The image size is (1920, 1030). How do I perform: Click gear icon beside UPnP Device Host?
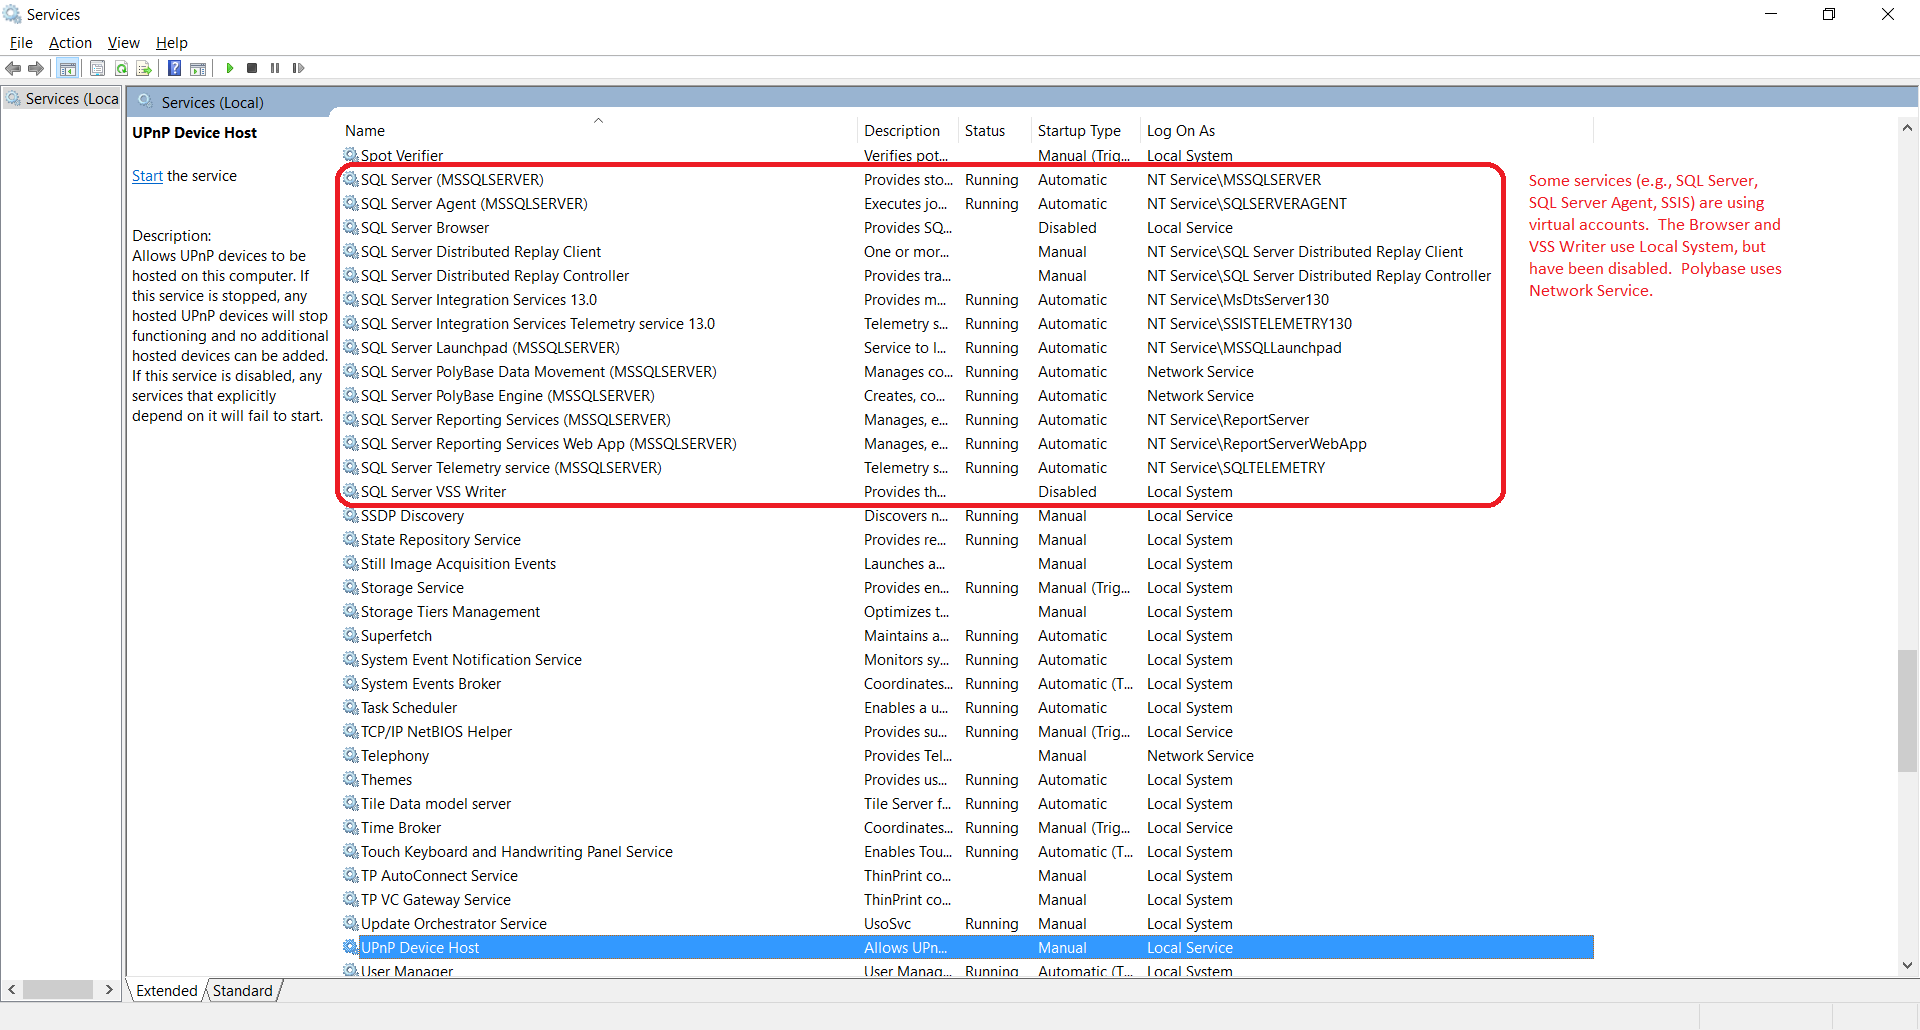click(x=351, y=948)
